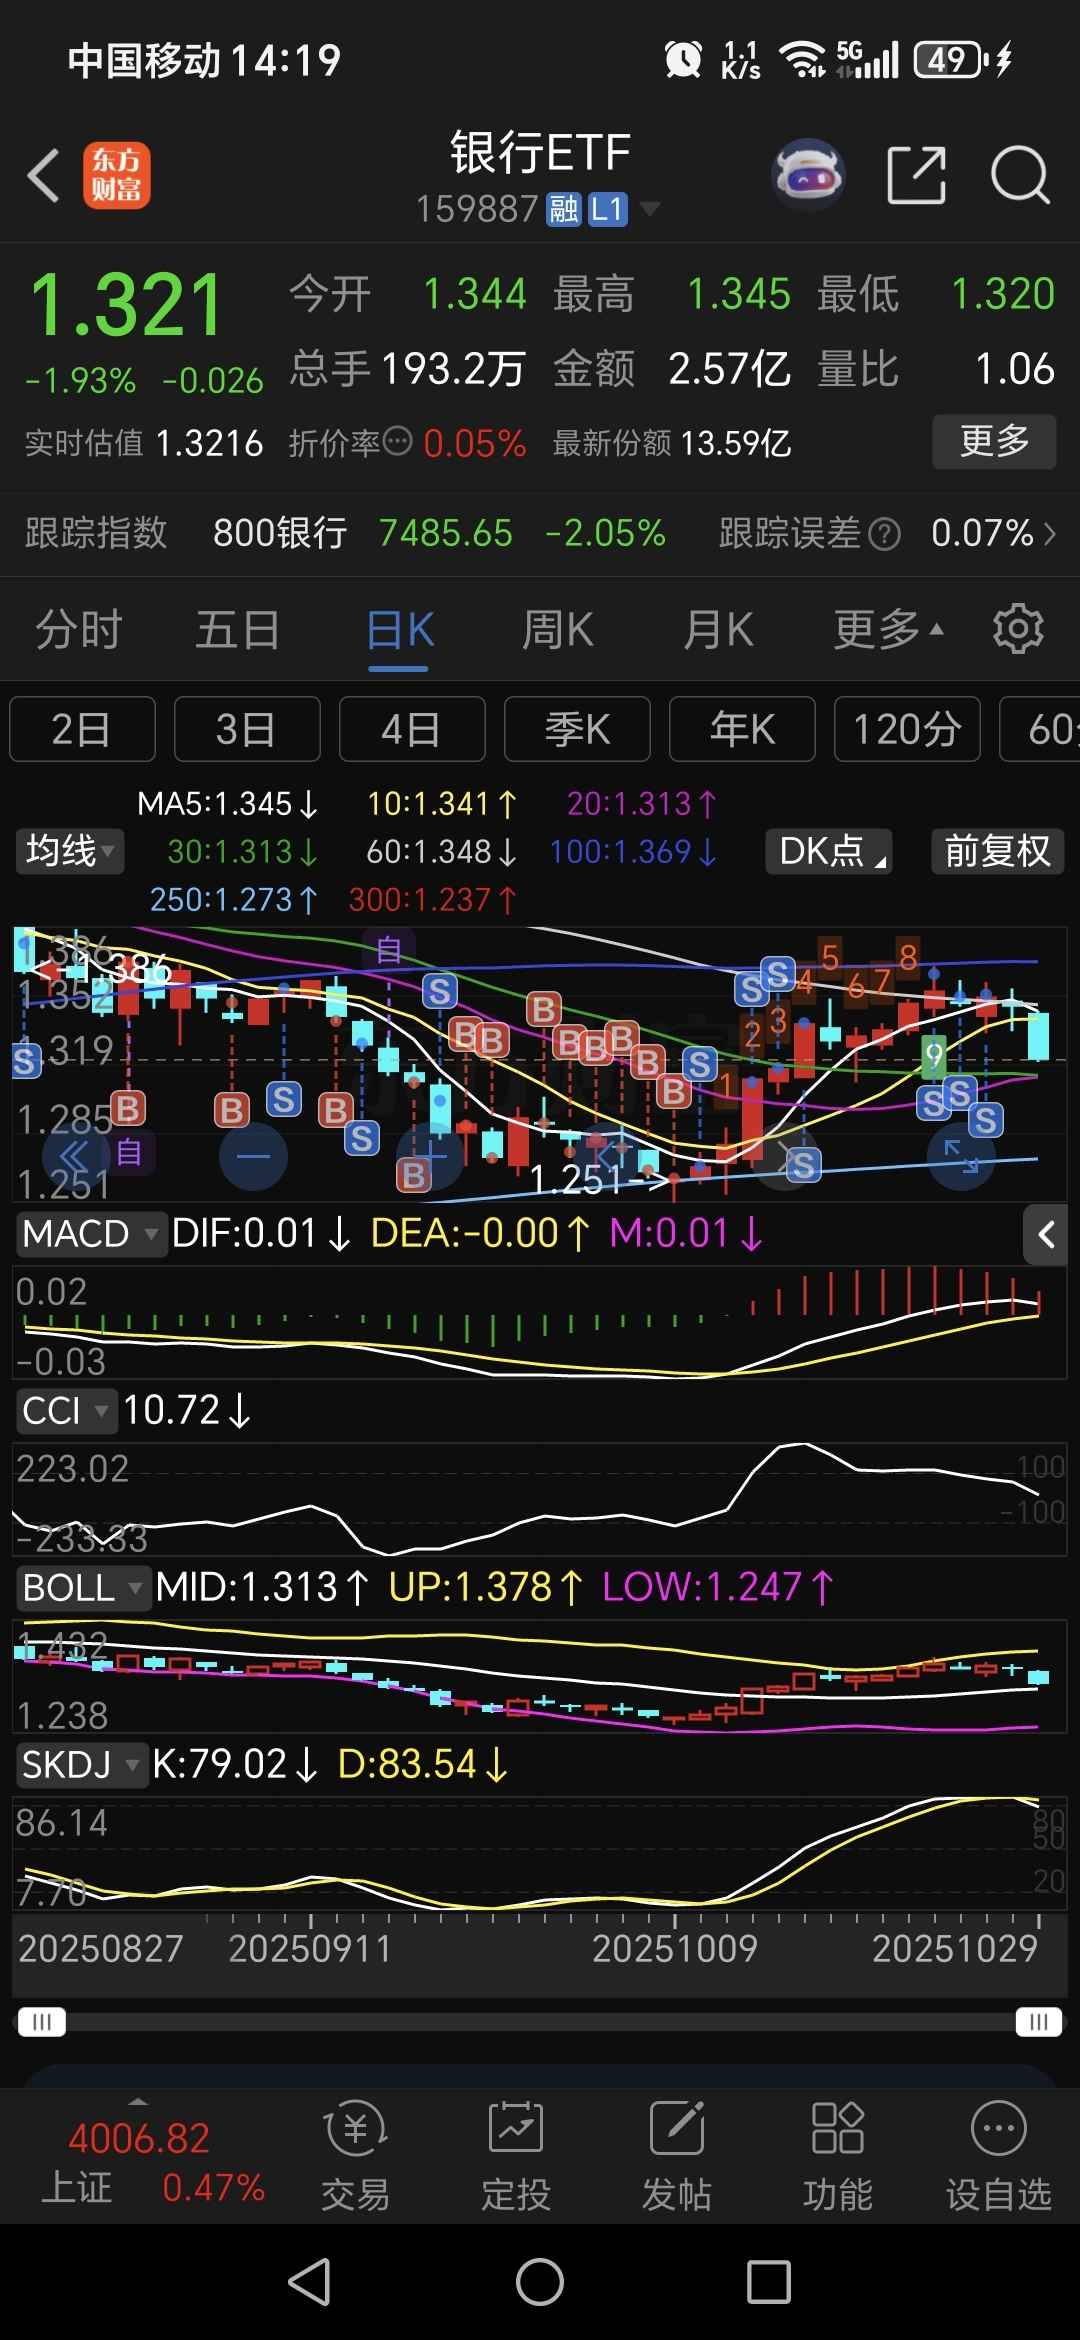Tap the 800银行 tracking index name
The image size is (1080, 2340).
point(280,533)
